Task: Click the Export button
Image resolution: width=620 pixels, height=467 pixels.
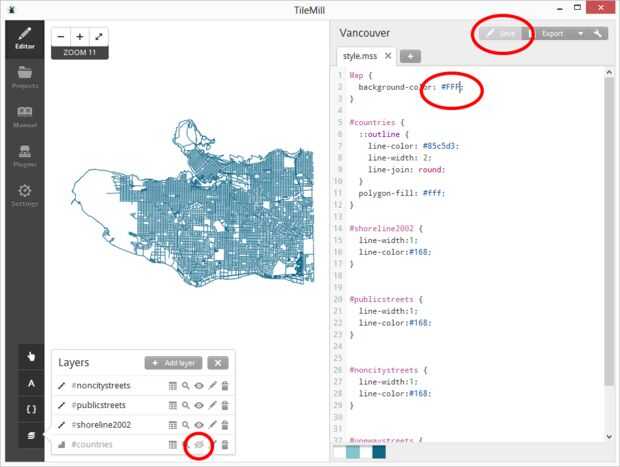Action: pos(552,34)
